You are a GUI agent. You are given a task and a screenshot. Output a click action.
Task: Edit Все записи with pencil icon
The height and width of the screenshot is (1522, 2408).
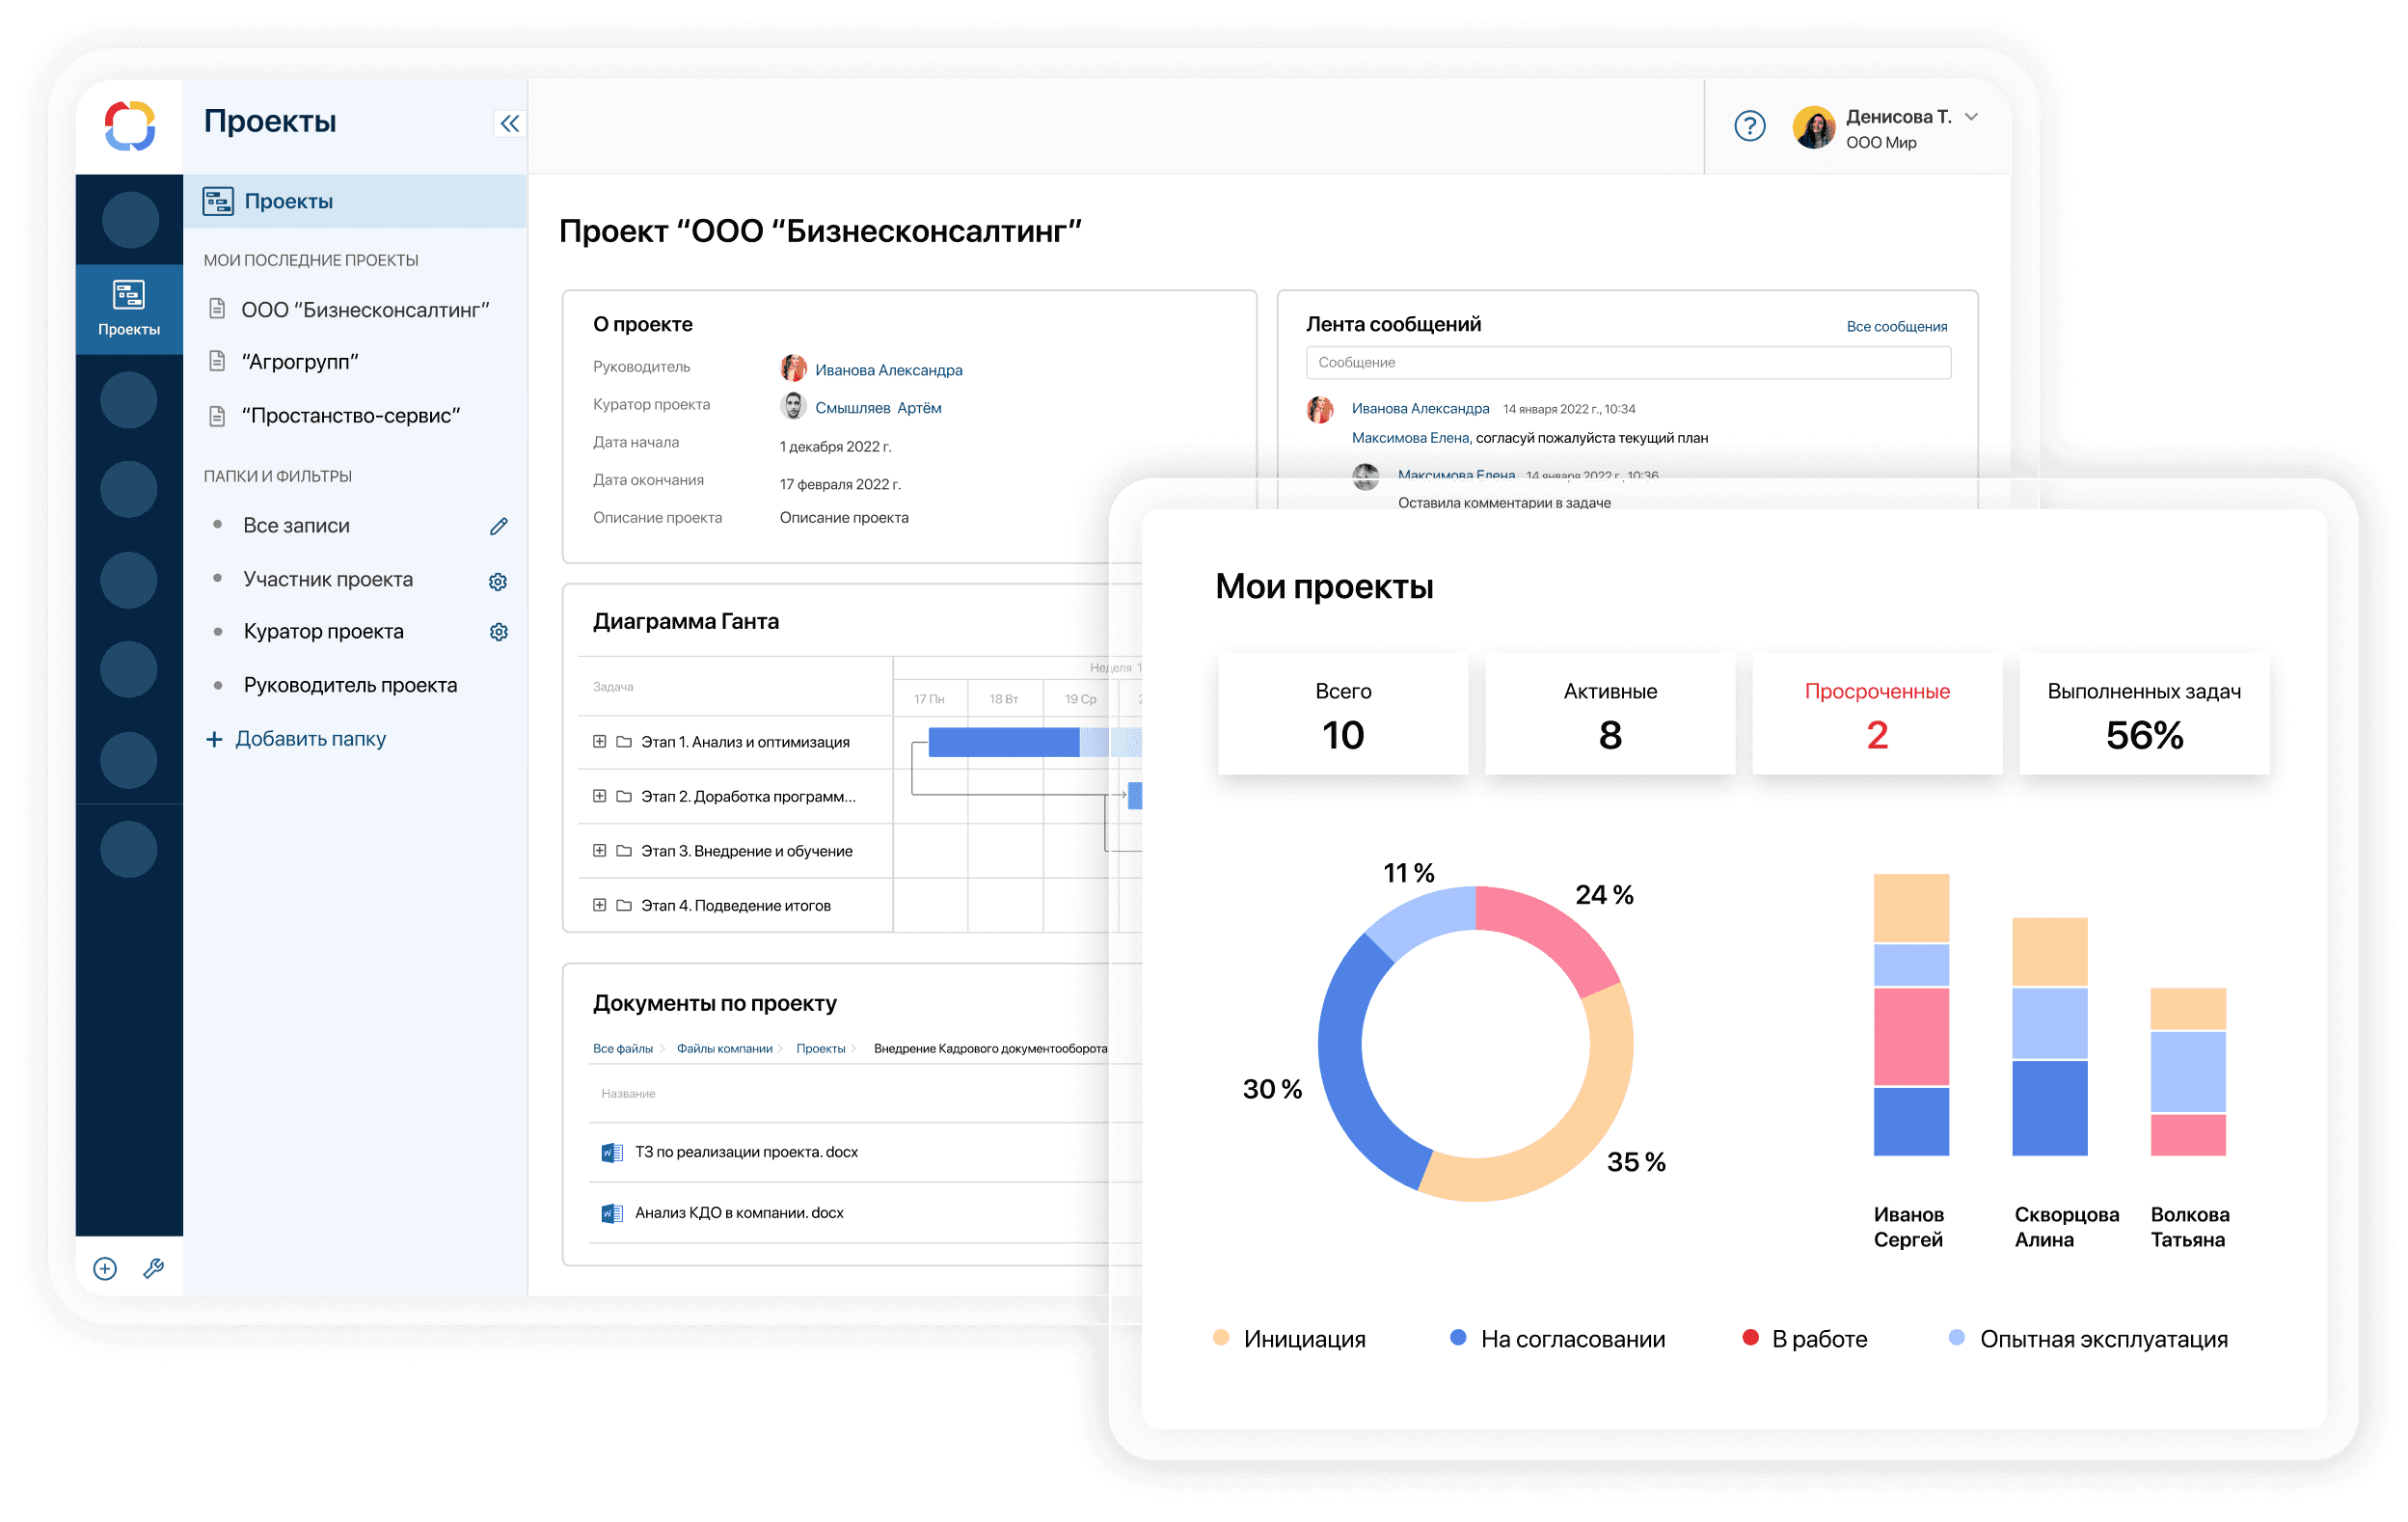[x=499, y=526]
